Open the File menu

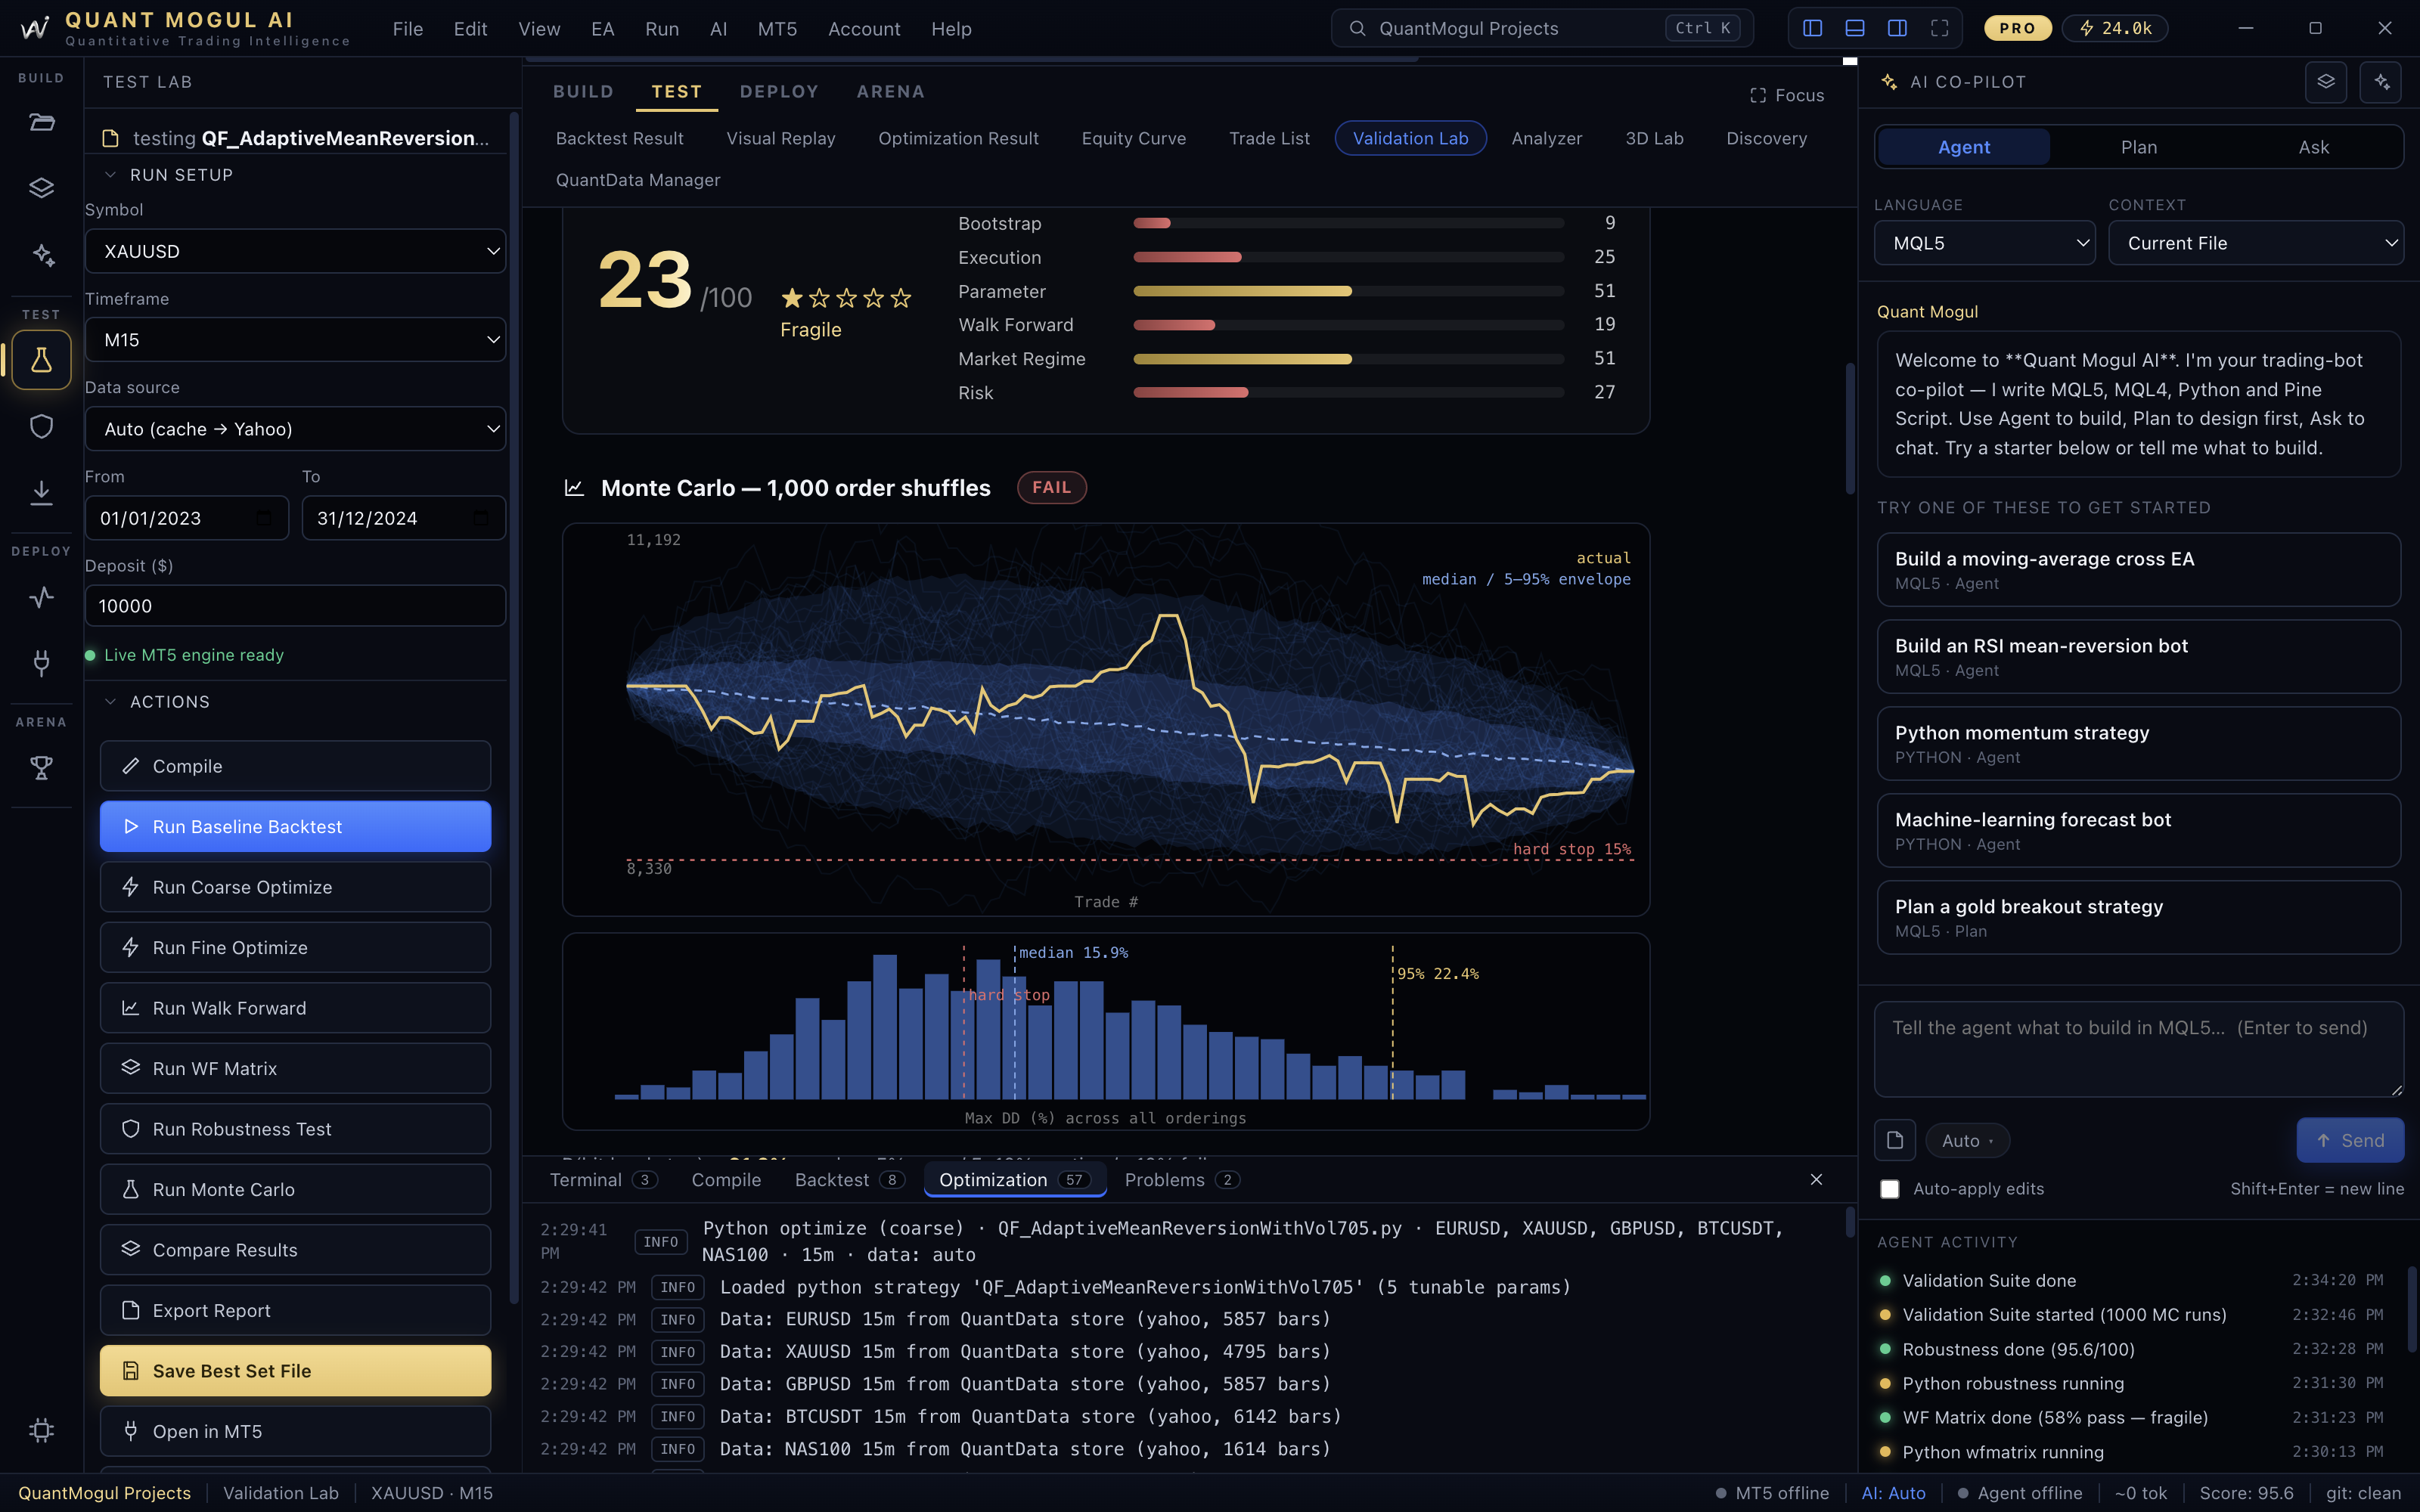[x=408, y=29]
